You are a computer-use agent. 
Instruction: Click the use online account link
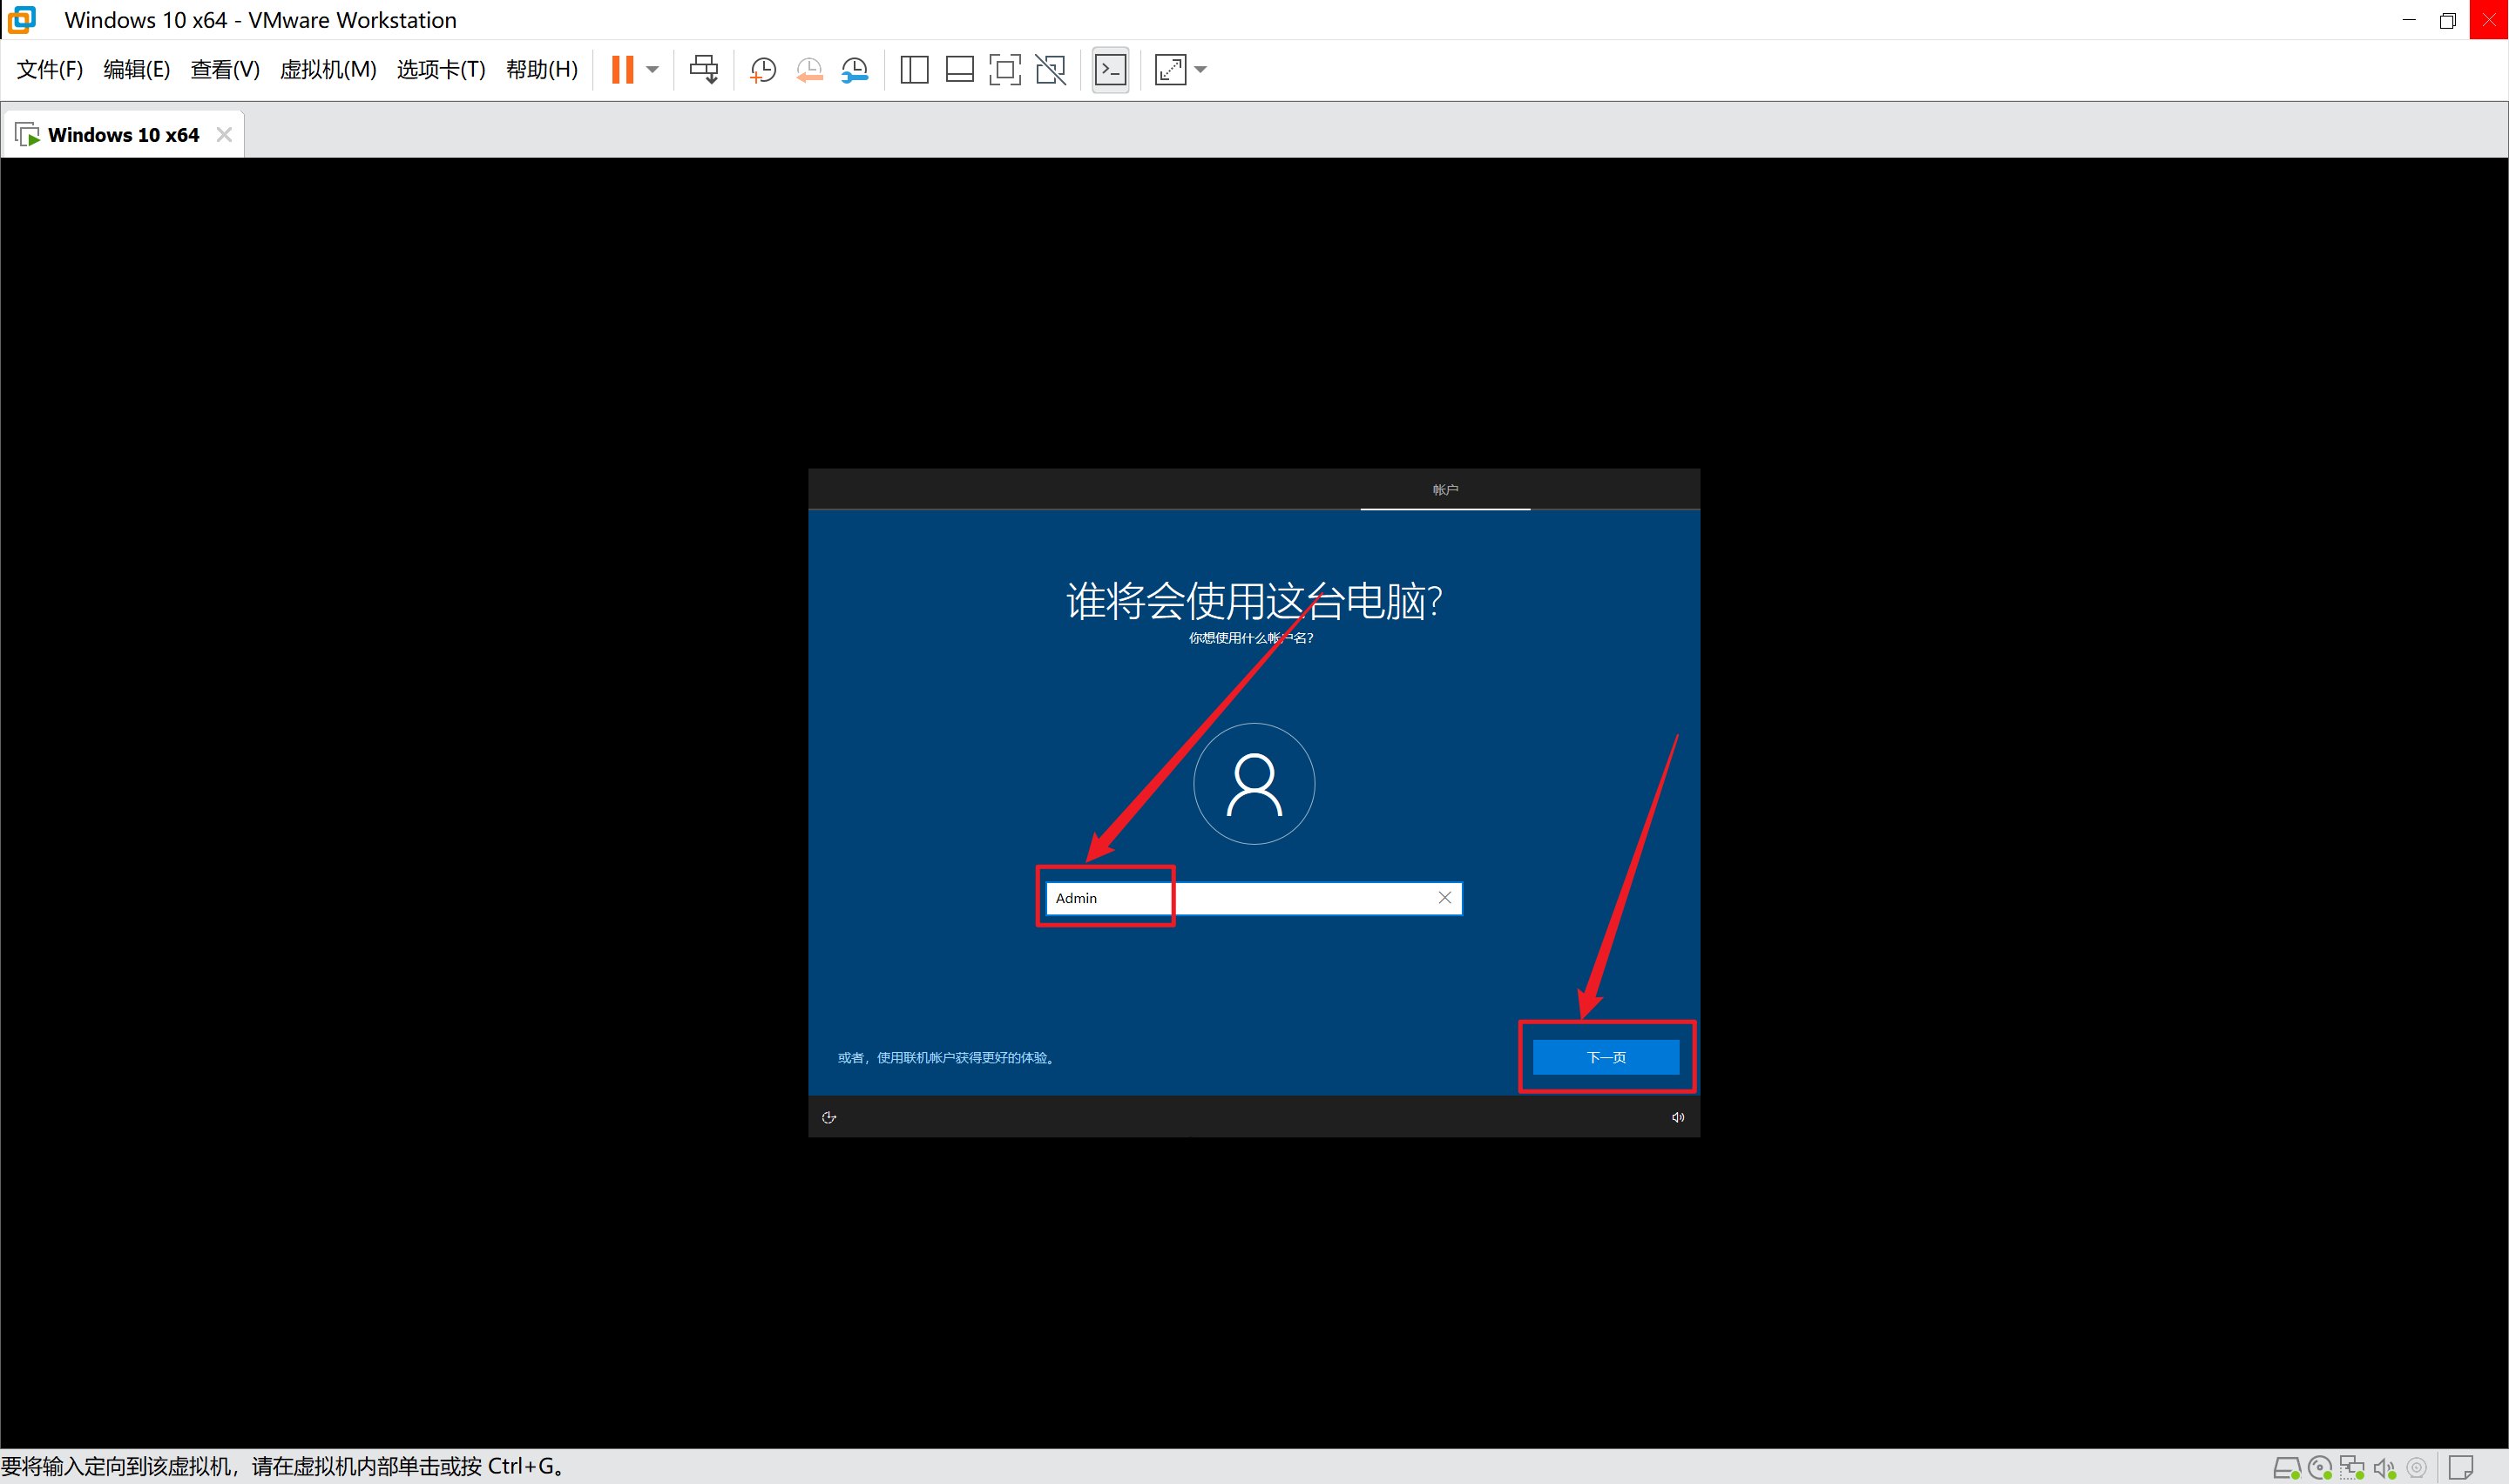tap(946, 1057)
